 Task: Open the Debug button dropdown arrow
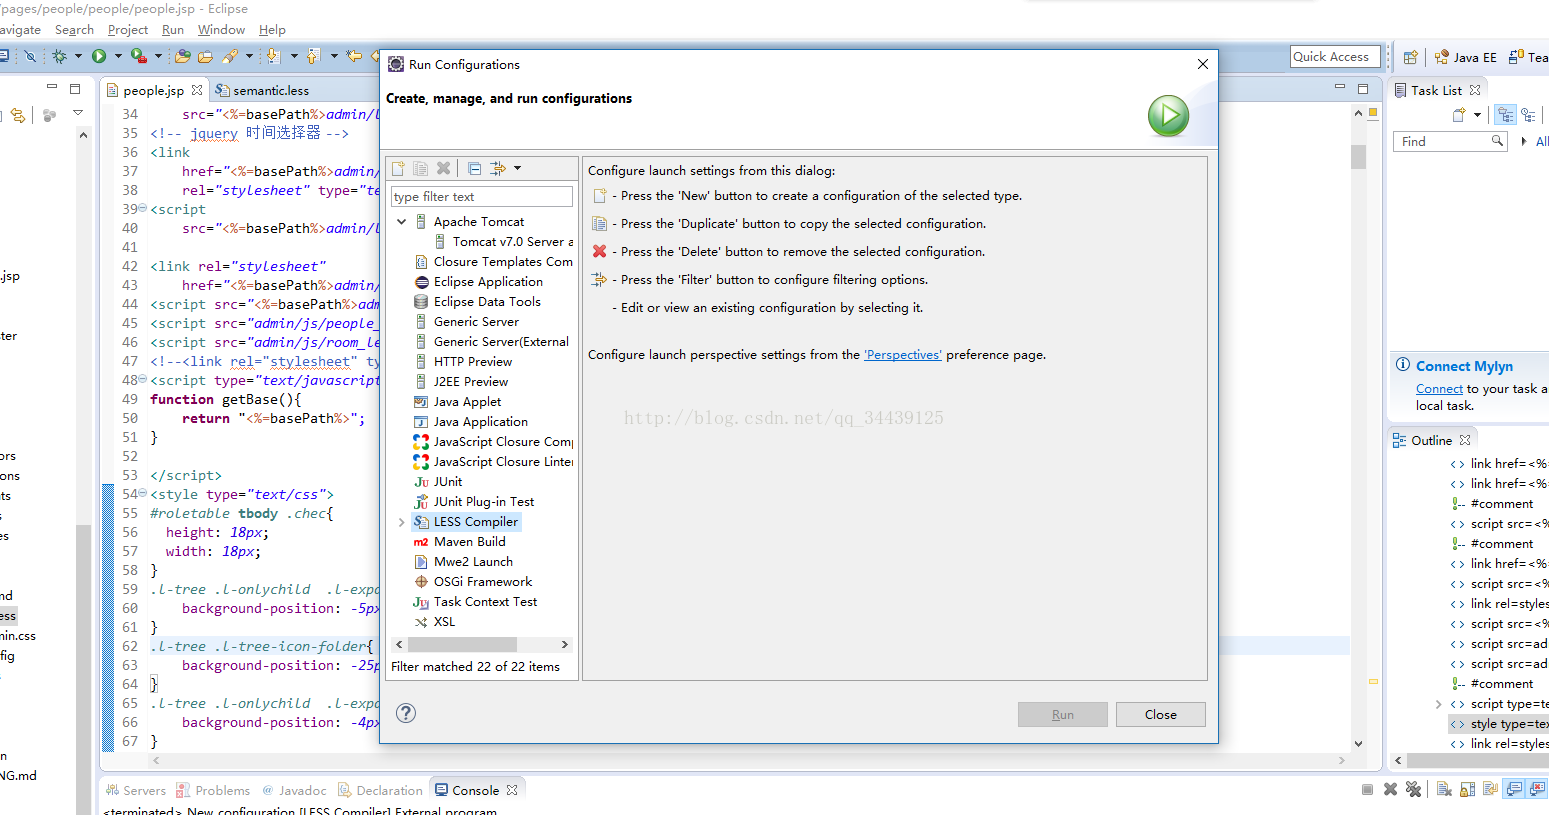pyautogui.click(x=78, y=56)
